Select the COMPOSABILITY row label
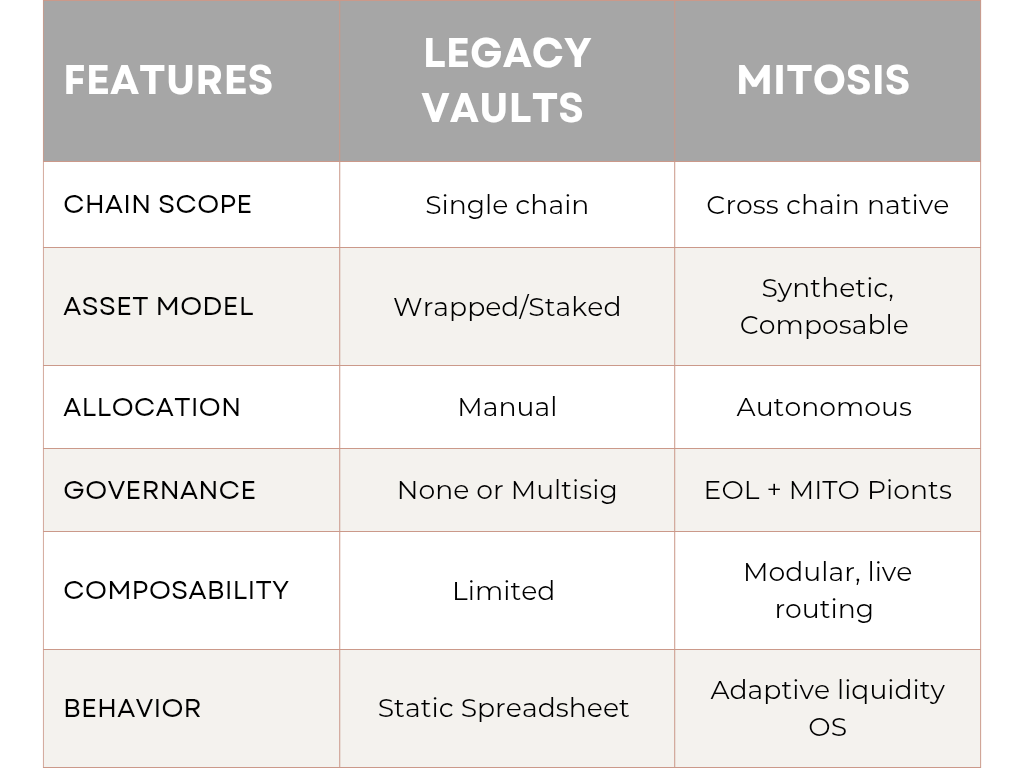This screenshot has width=1024, height=768. 191,590
